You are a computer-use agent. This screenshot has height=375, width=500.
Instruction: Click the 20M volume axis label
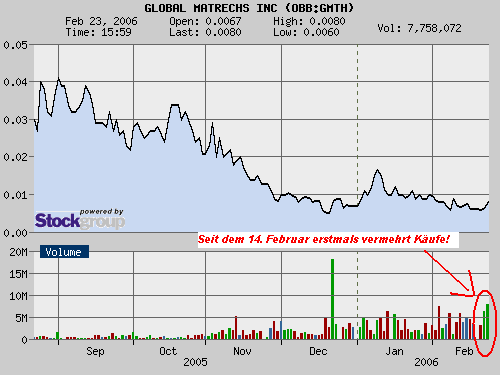[18, 252]
